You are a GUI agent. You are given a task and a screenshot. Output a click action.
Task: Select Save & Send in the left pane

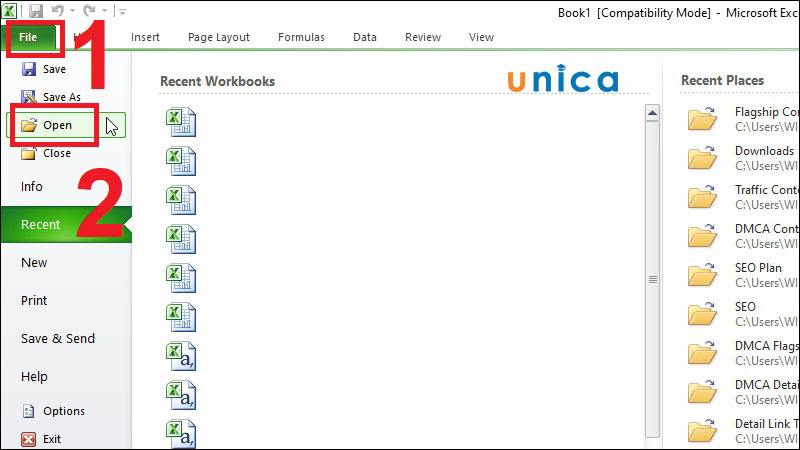click(x=58, y=339)
